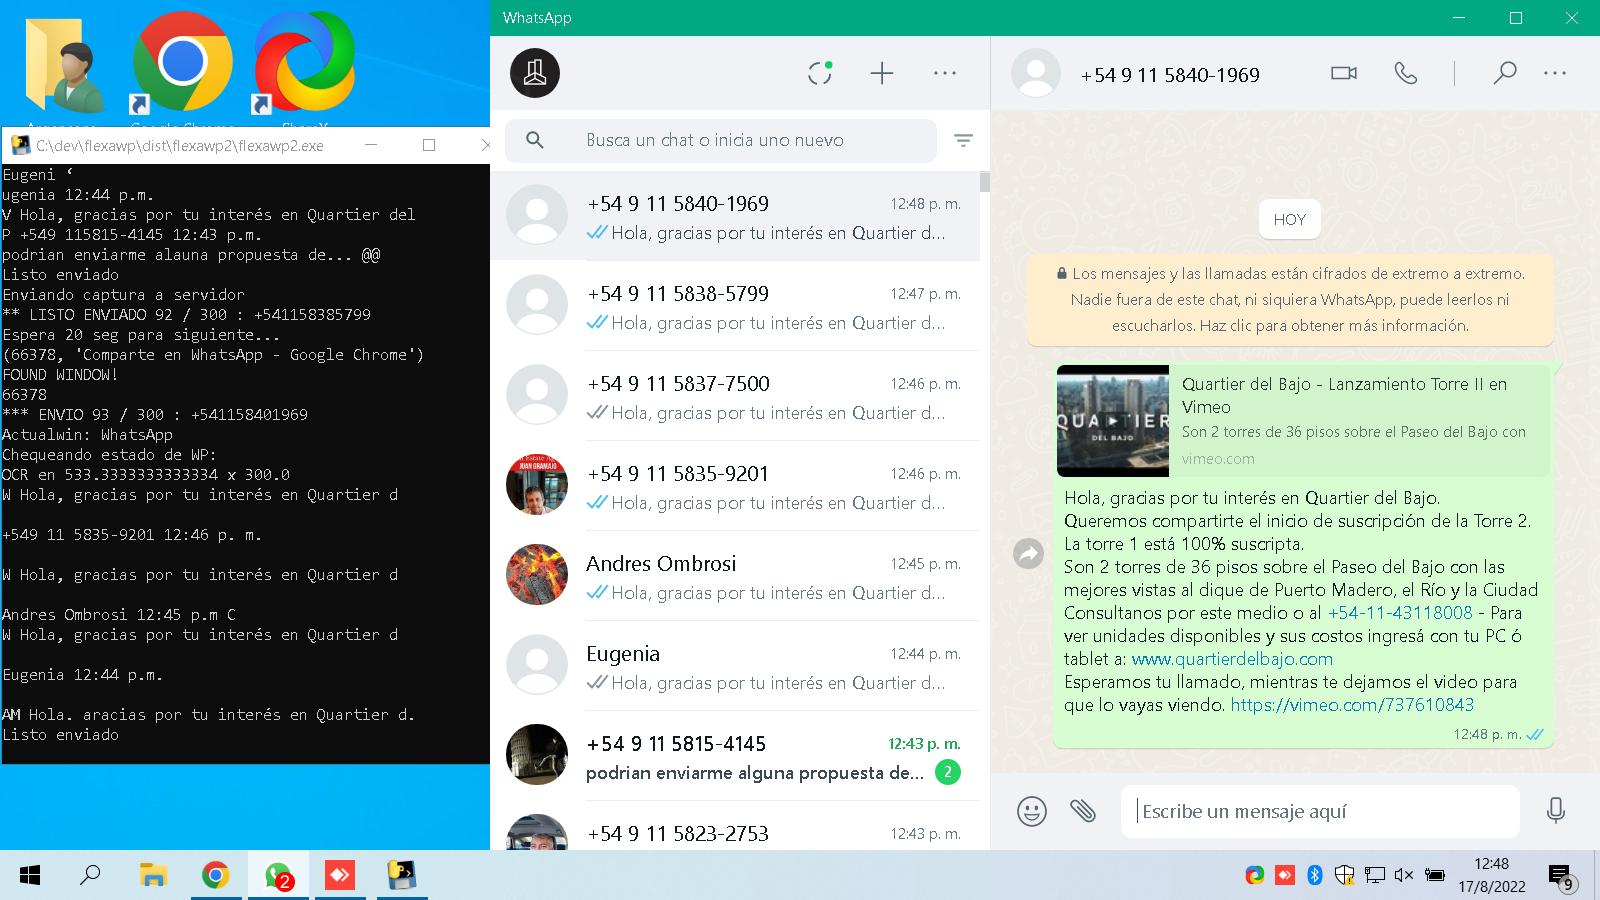This screenshot has width=1600, height=900.
Task: Open the WhatsApp Status circle icon
Action: pos(820,73)
